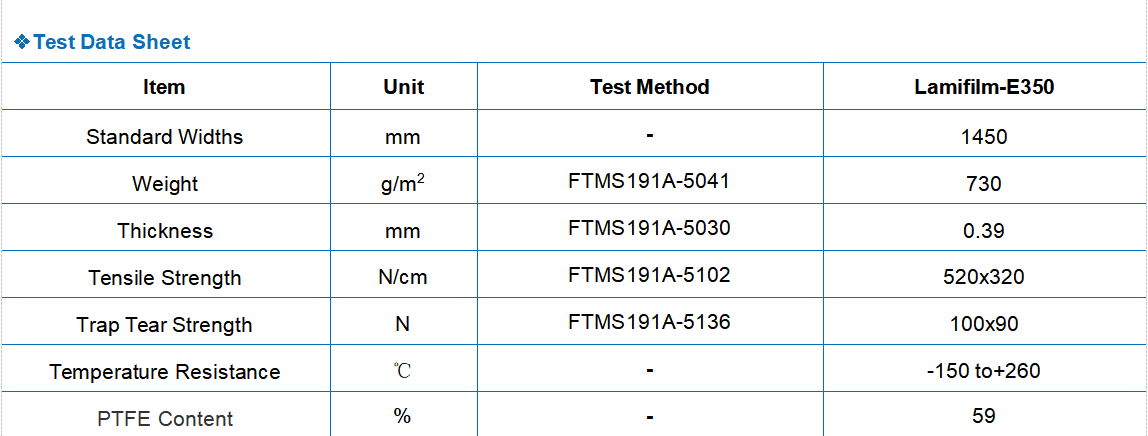Click the PTFE Content row label
This screenshot has height=436, width=1148.
coord(164,419)
